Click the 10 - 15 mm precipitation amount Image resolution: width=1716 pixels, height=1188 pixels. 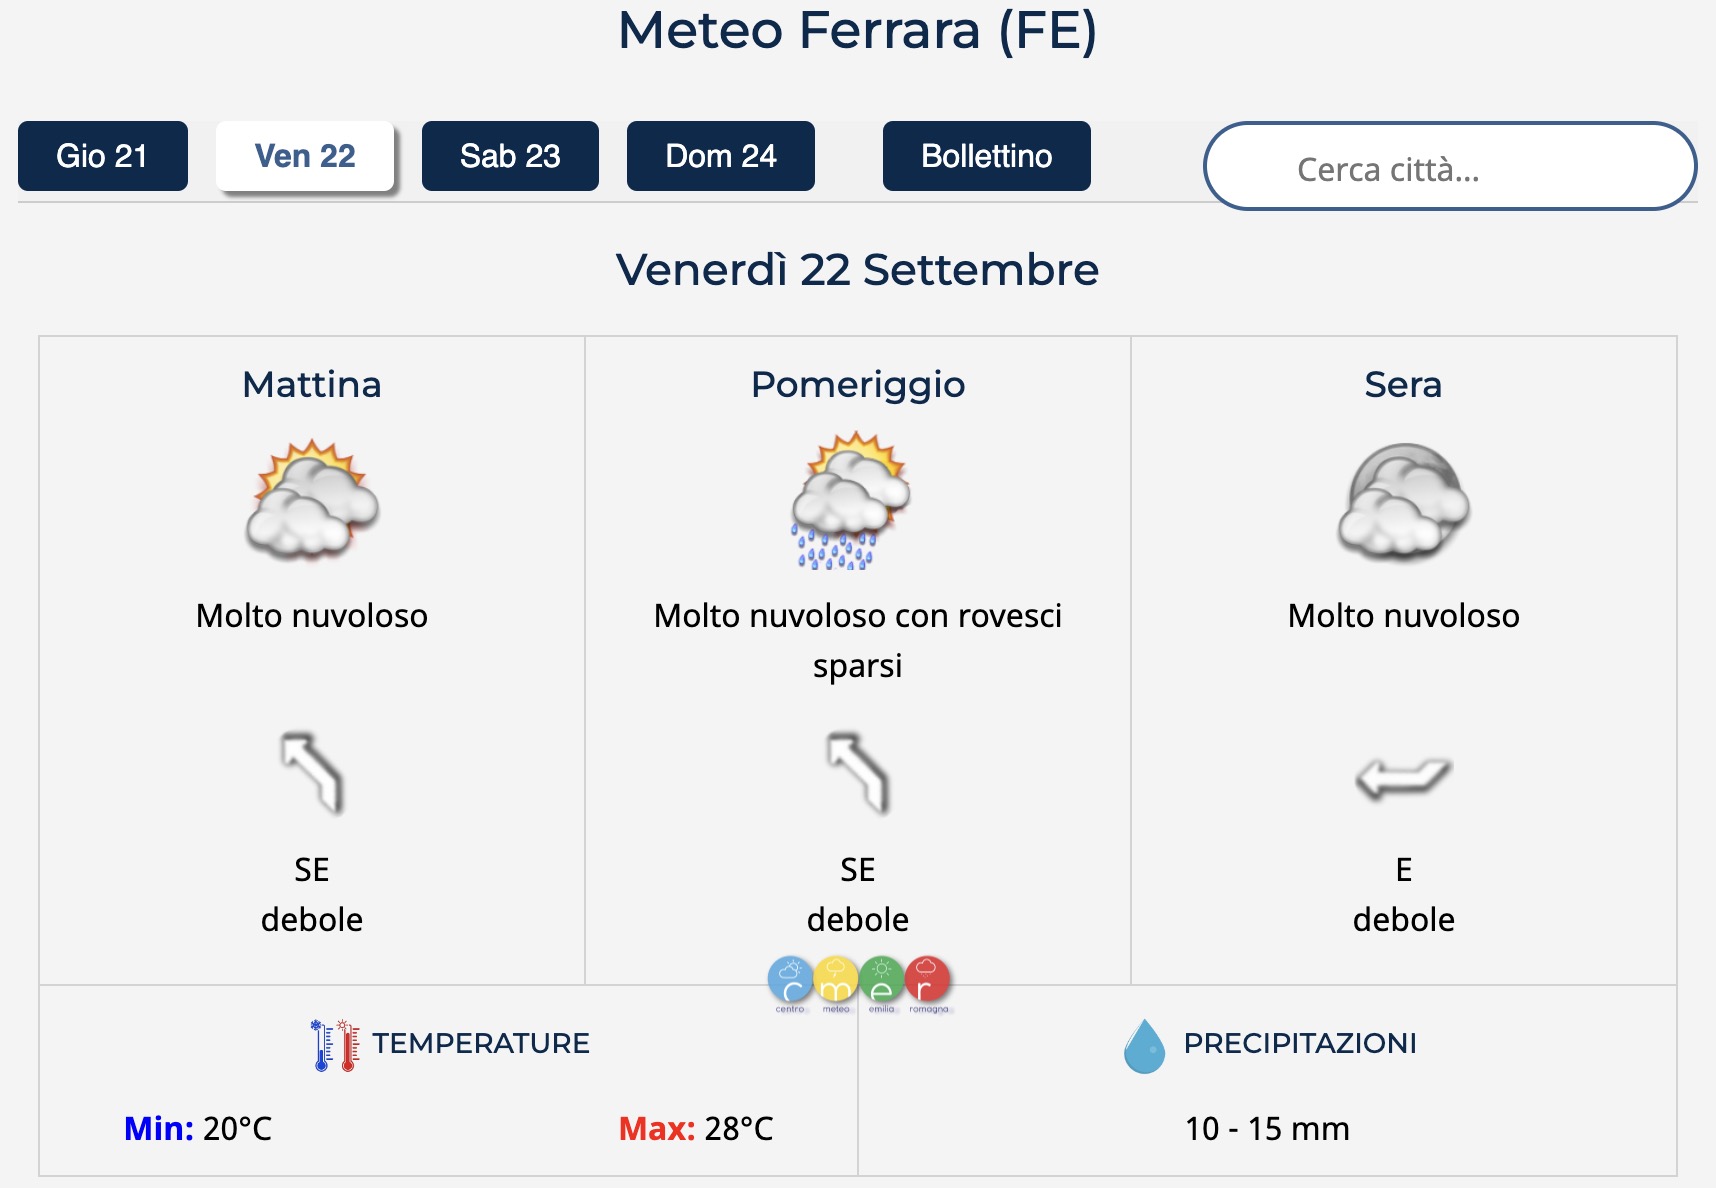click(1267, 1129)
